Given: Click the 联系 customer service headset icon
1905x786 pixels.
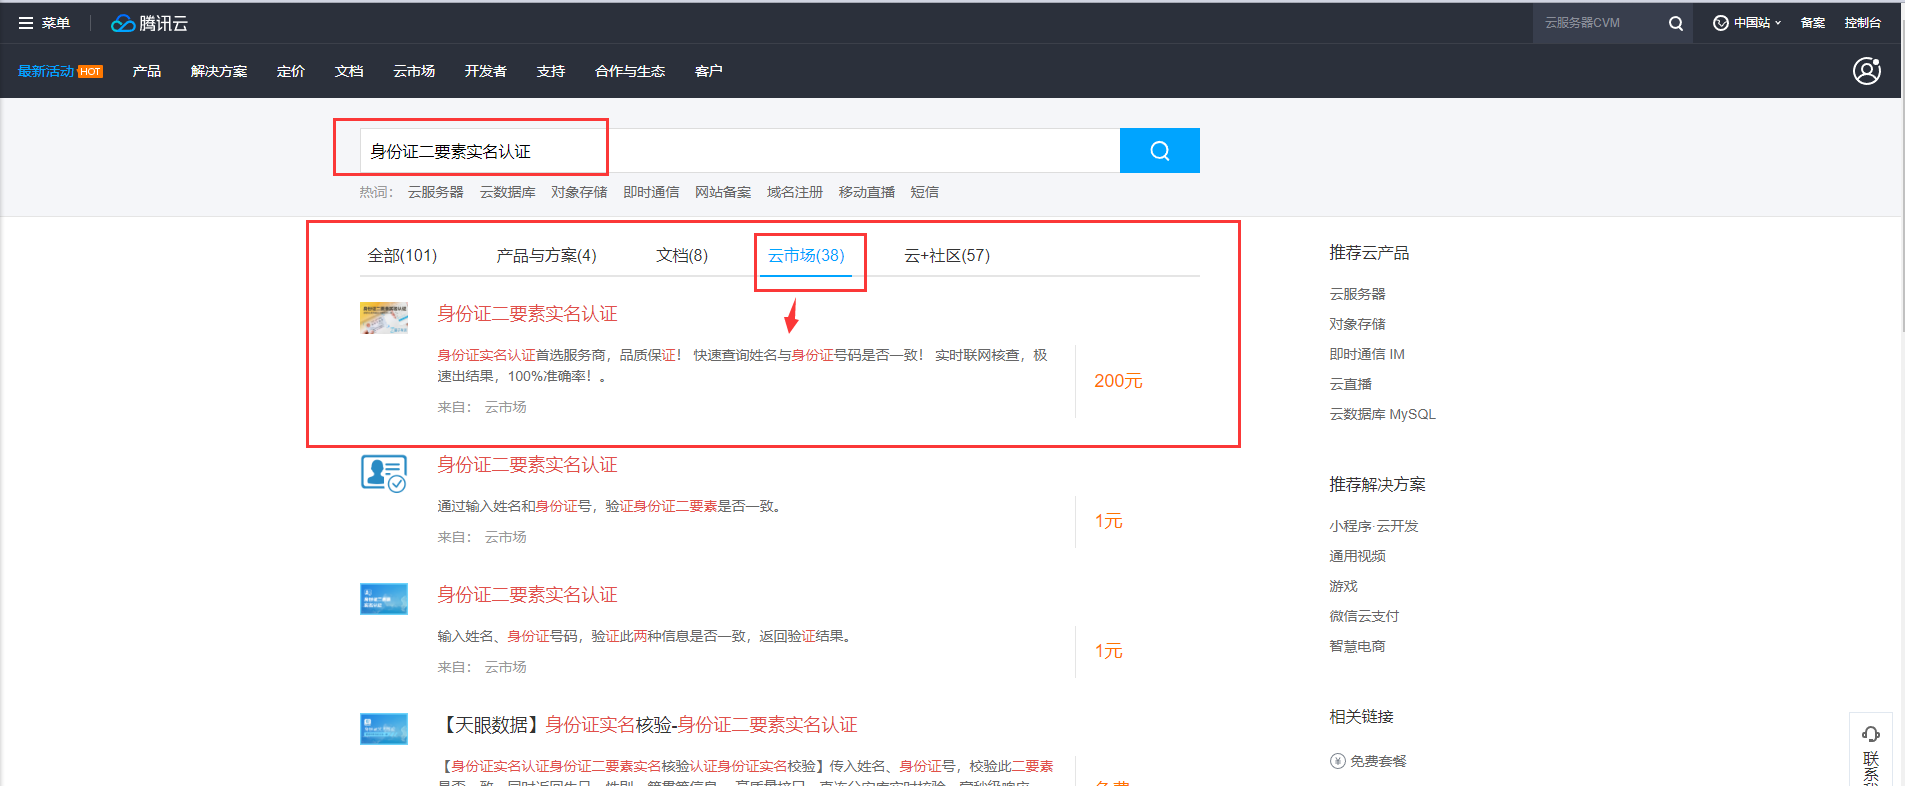Looking at the screenshot, I should [1870, 735].
